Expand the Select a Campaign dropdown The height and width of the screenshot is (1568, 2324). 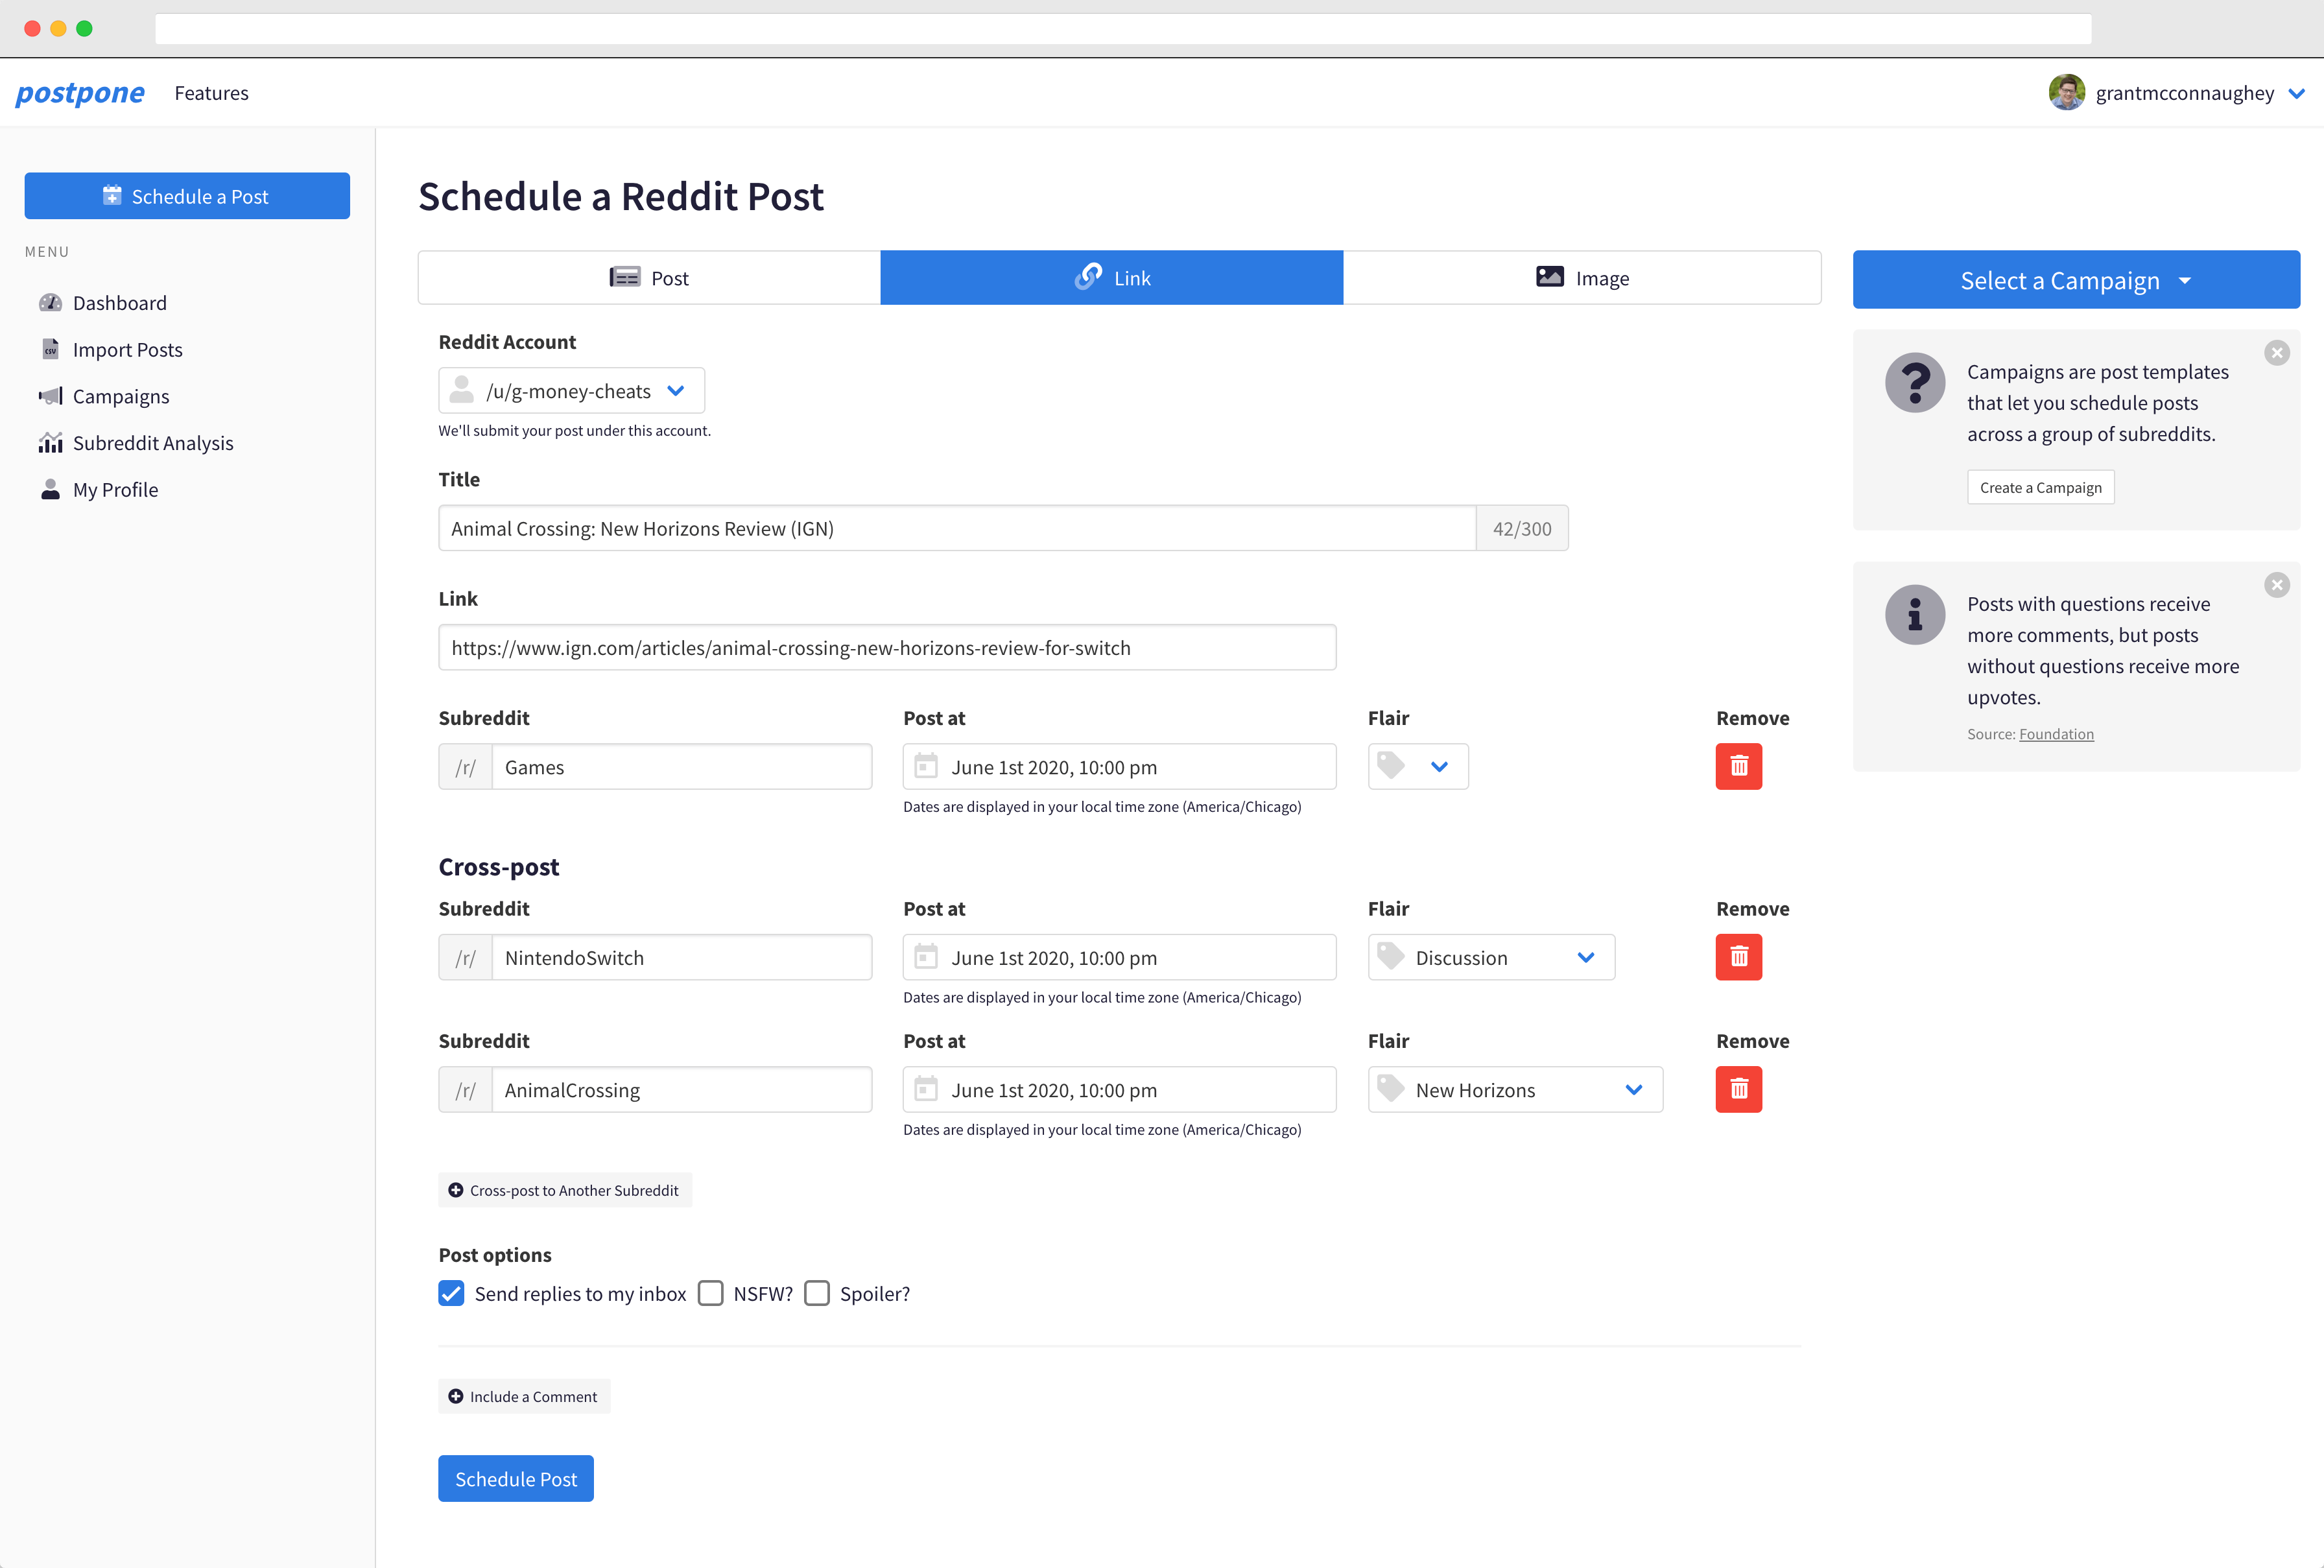tap(2075, 280)
